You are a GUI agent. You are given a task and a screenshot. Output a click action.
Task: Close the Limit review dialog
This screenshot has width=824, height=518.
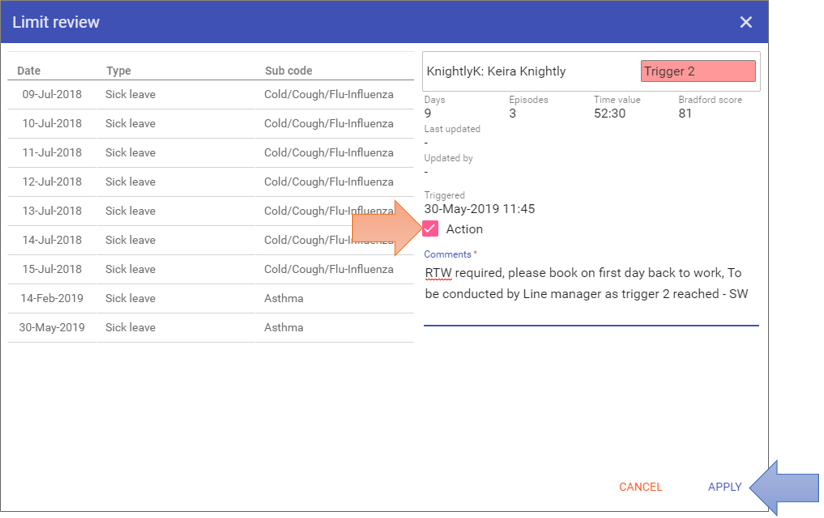point(746,22)
